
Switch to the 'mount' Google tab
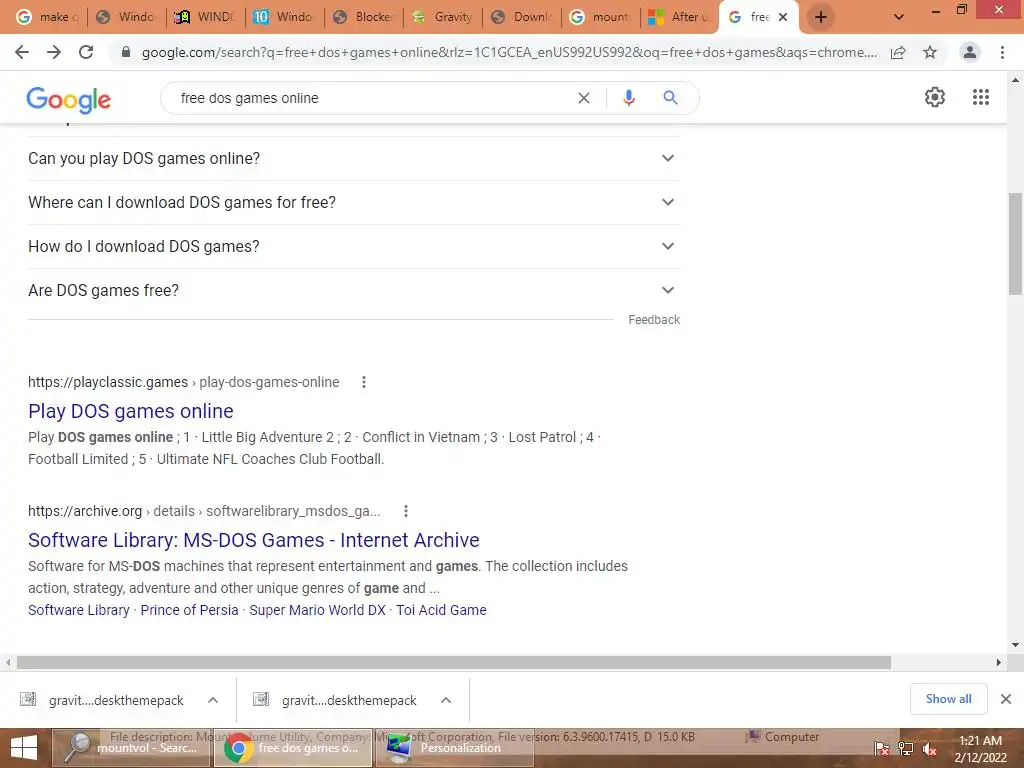(600, 17)
